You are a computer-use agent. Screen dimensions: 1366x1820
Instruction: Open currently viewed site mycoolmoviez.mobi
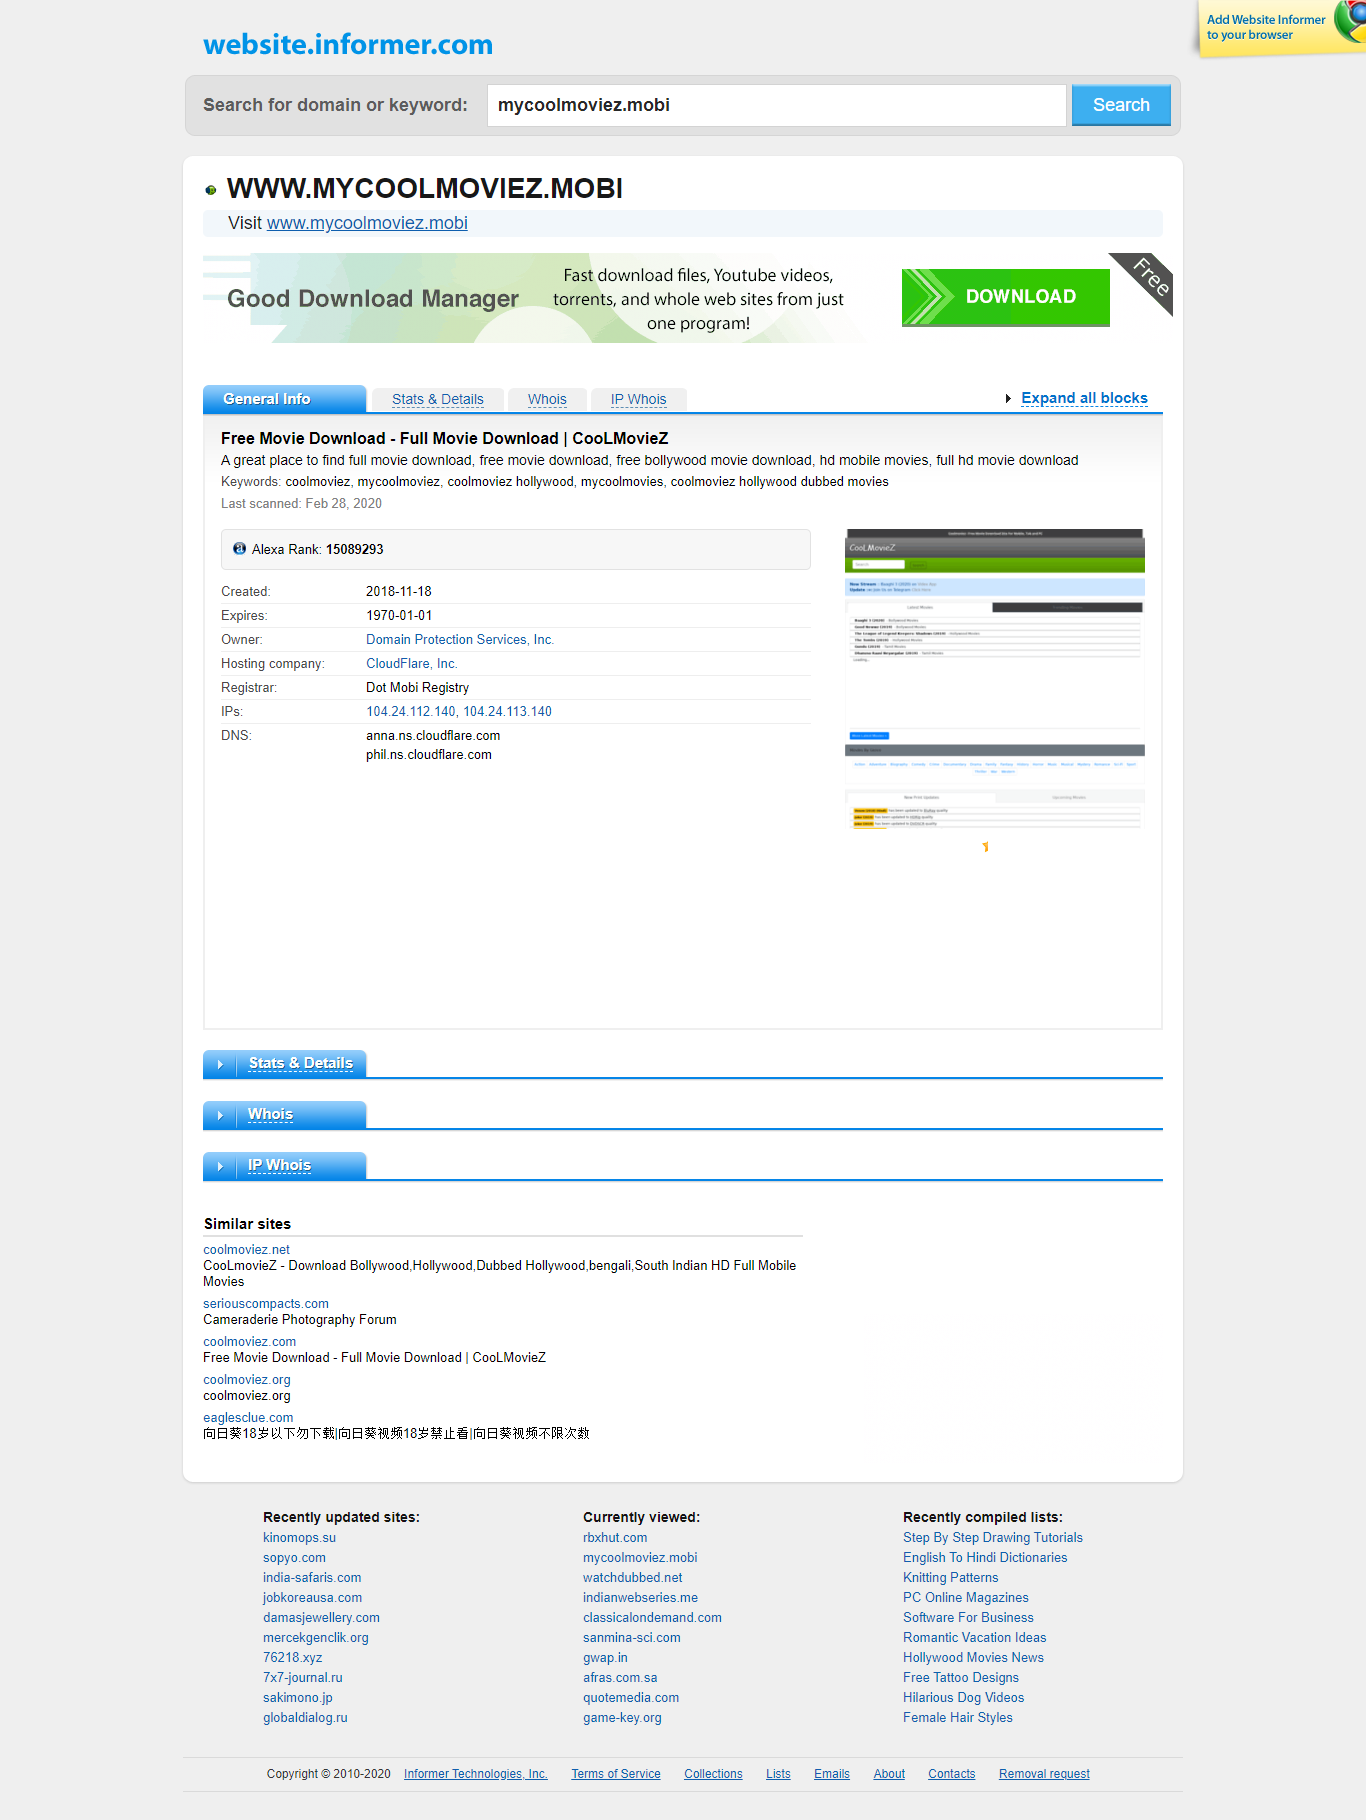click(x=640, y=1558)
